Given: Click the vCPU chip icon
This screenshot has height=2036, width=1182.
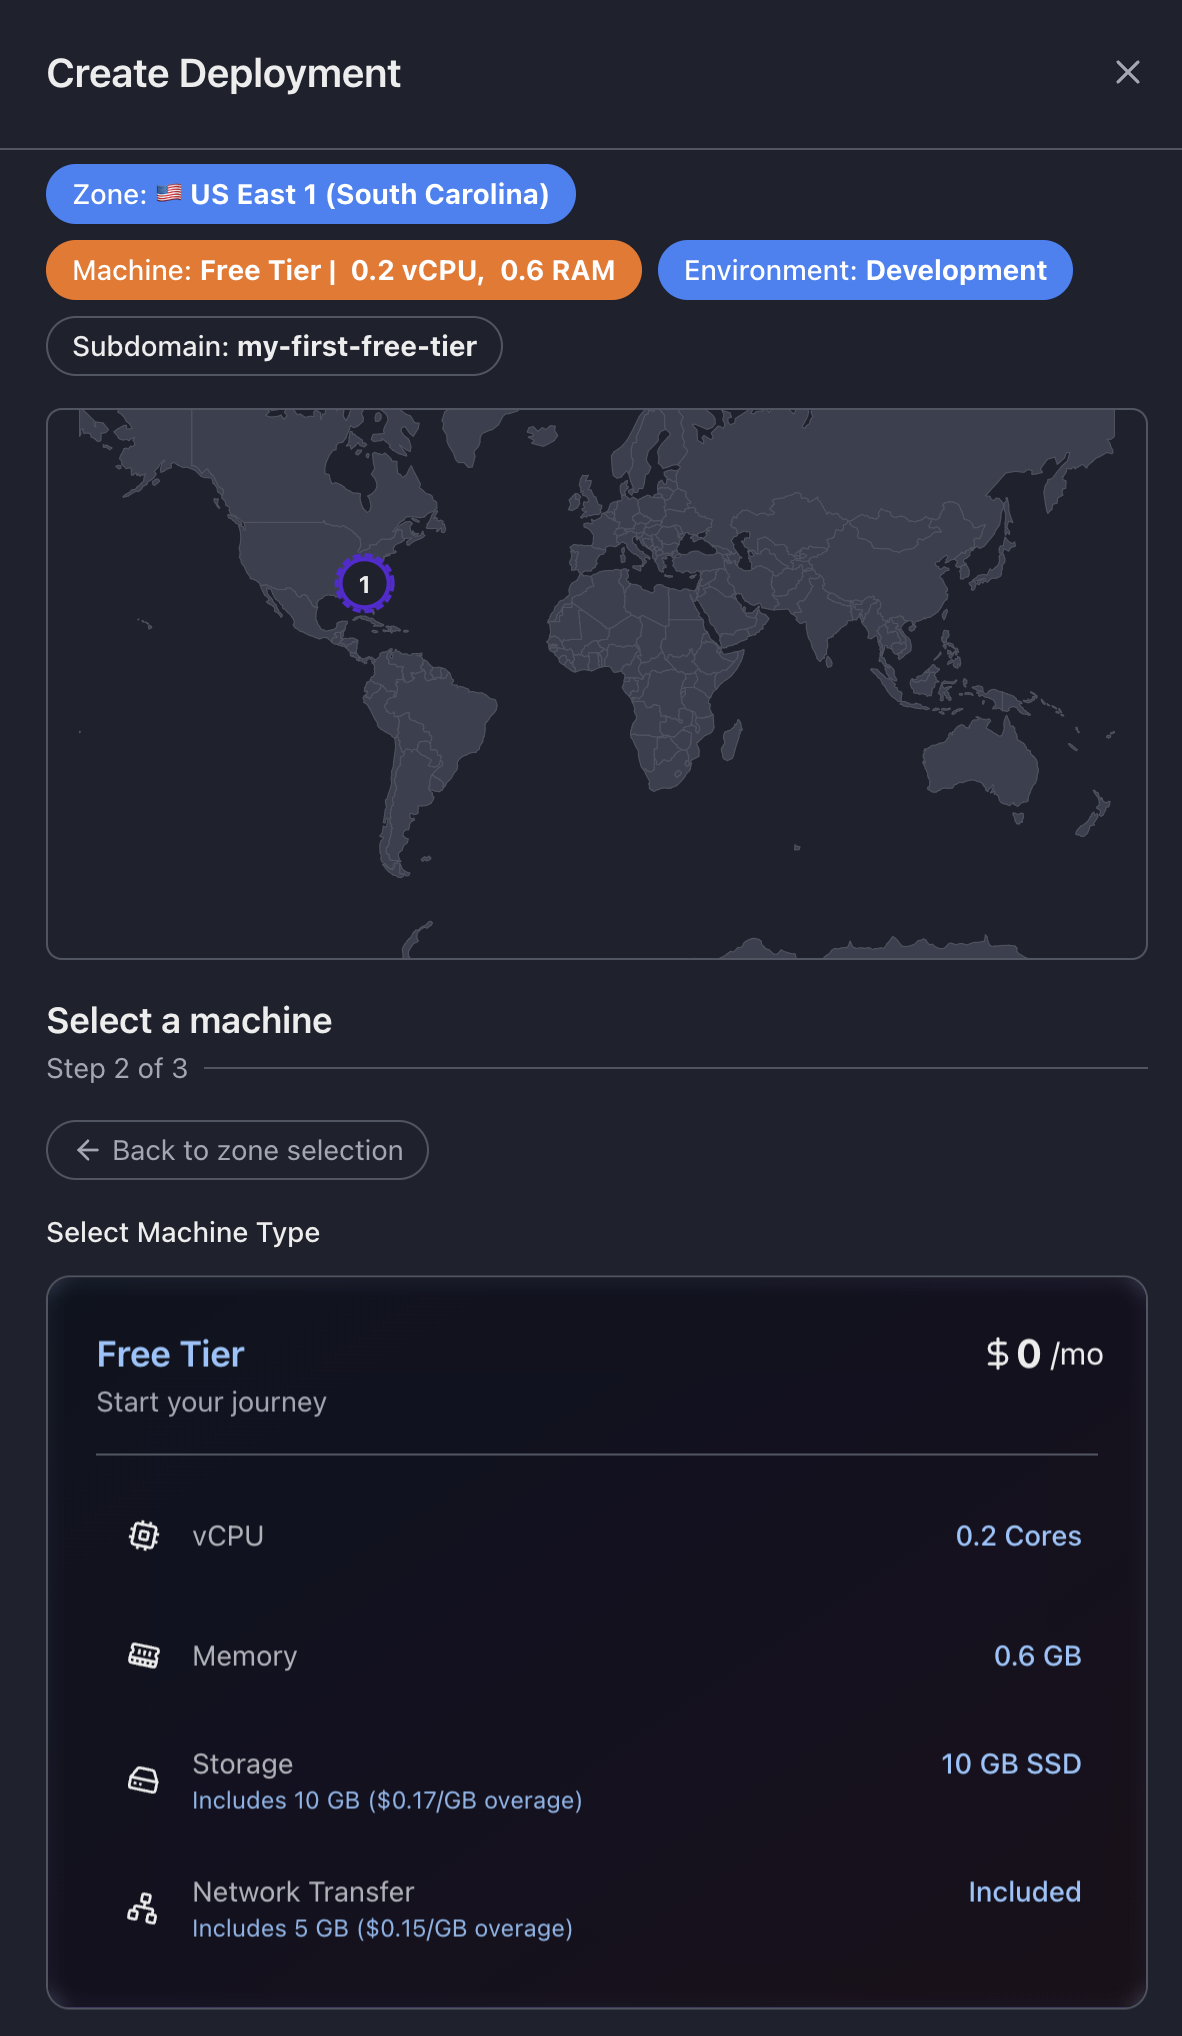Looking at the screenshot, I should (x=144, y=1535).
